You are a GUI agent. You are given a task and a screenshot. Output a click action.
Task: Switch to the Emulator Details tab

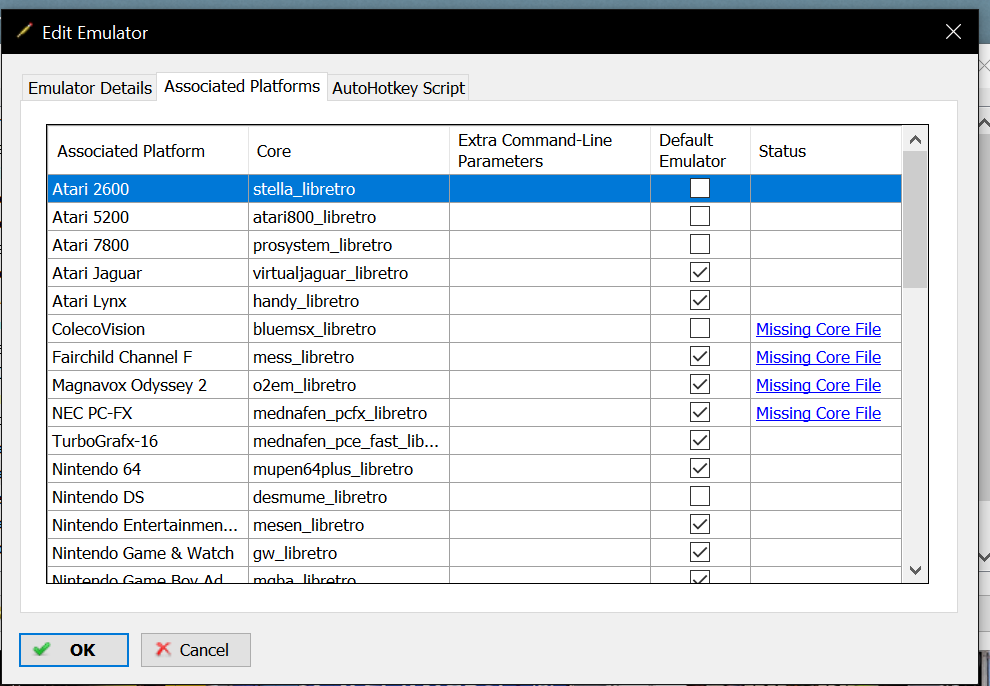point(90,88)
